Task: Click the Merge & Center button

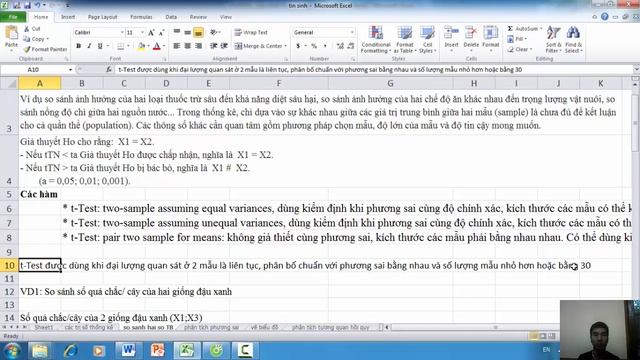Action: (258, 46)
